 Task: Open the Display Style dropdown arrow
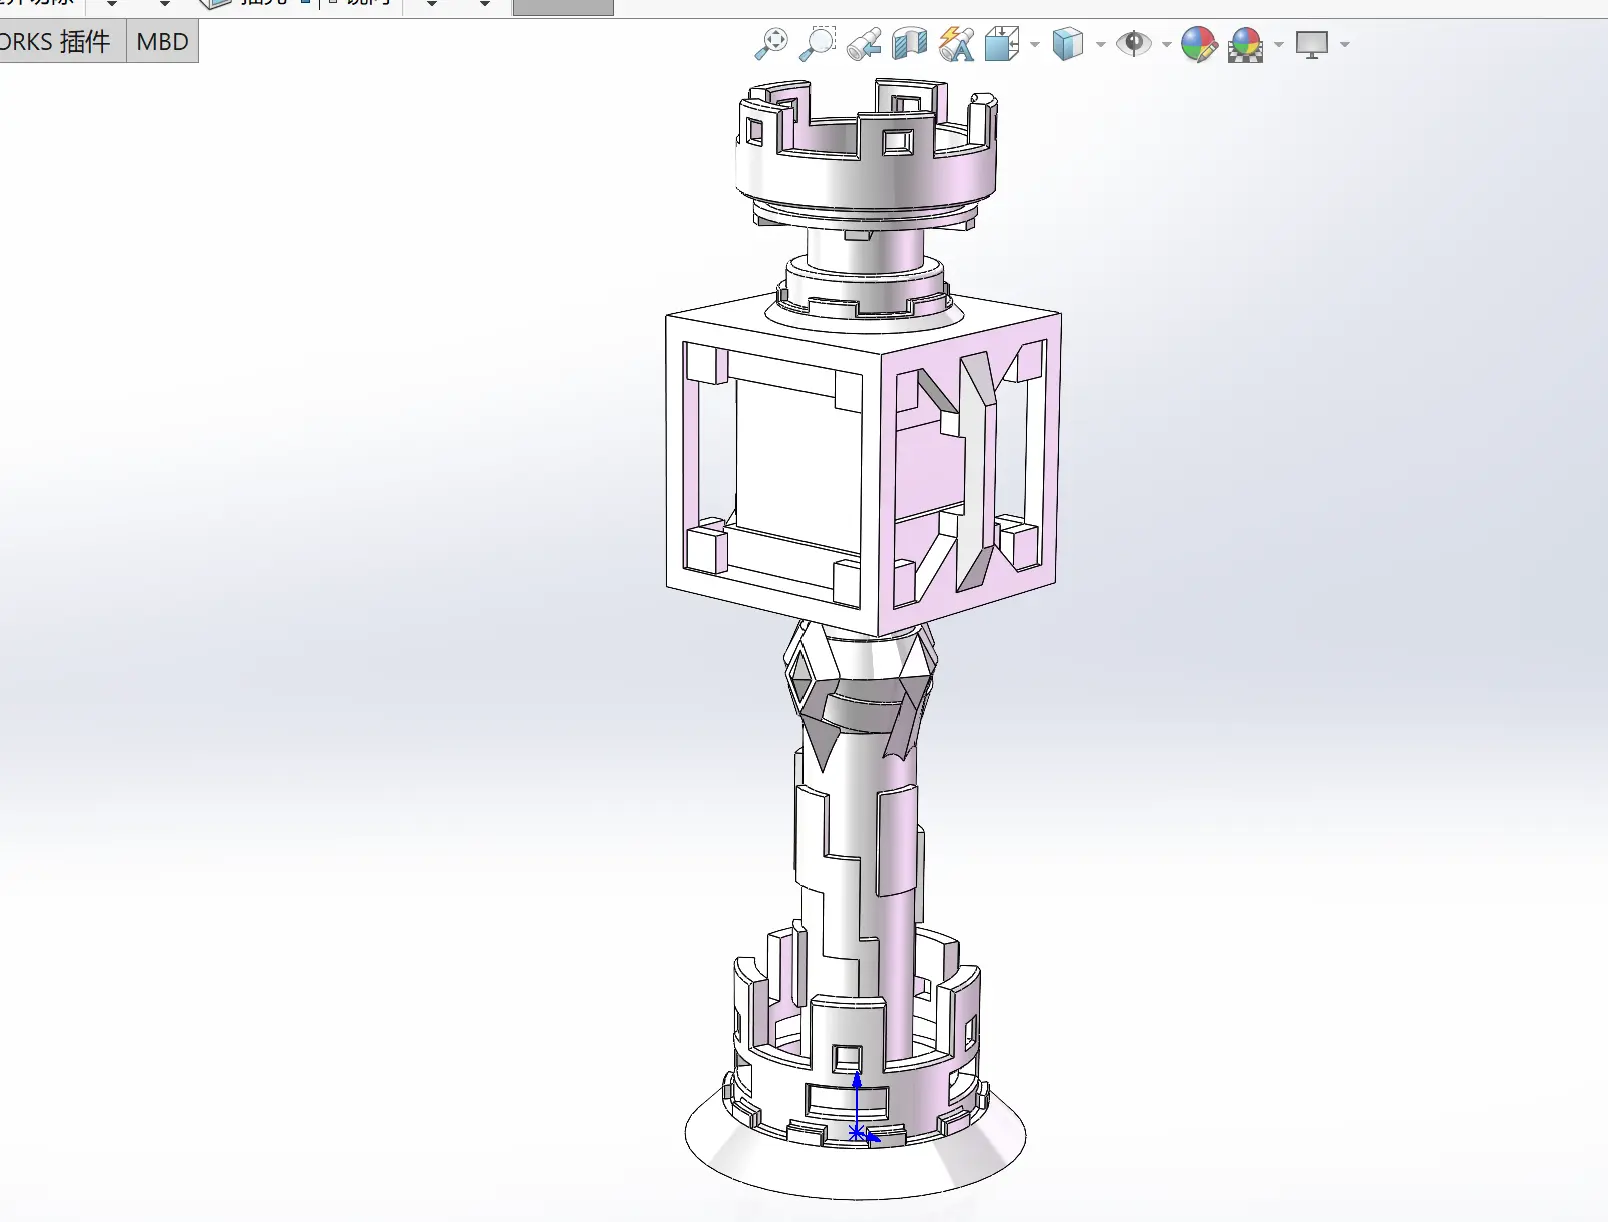coord(1100,44)
